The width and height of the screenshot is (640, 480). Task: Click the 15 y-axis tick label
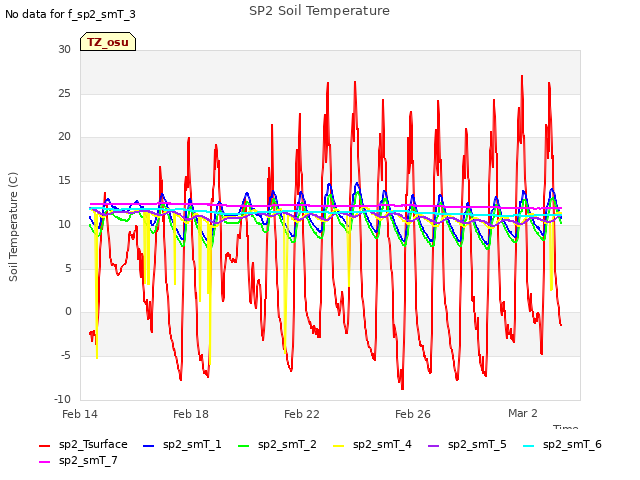pyautogui.click(x=64, y=180)
